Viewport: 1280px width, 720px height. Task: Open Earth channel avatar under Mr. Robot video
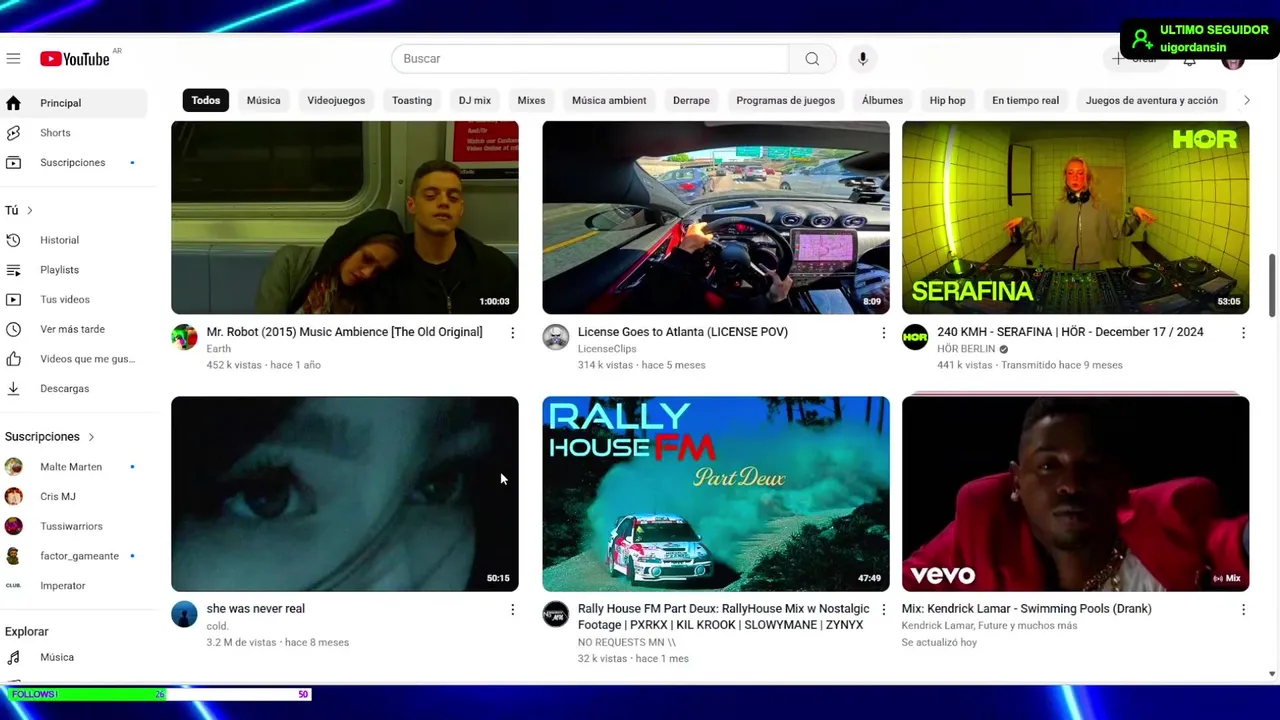(184, 337)
